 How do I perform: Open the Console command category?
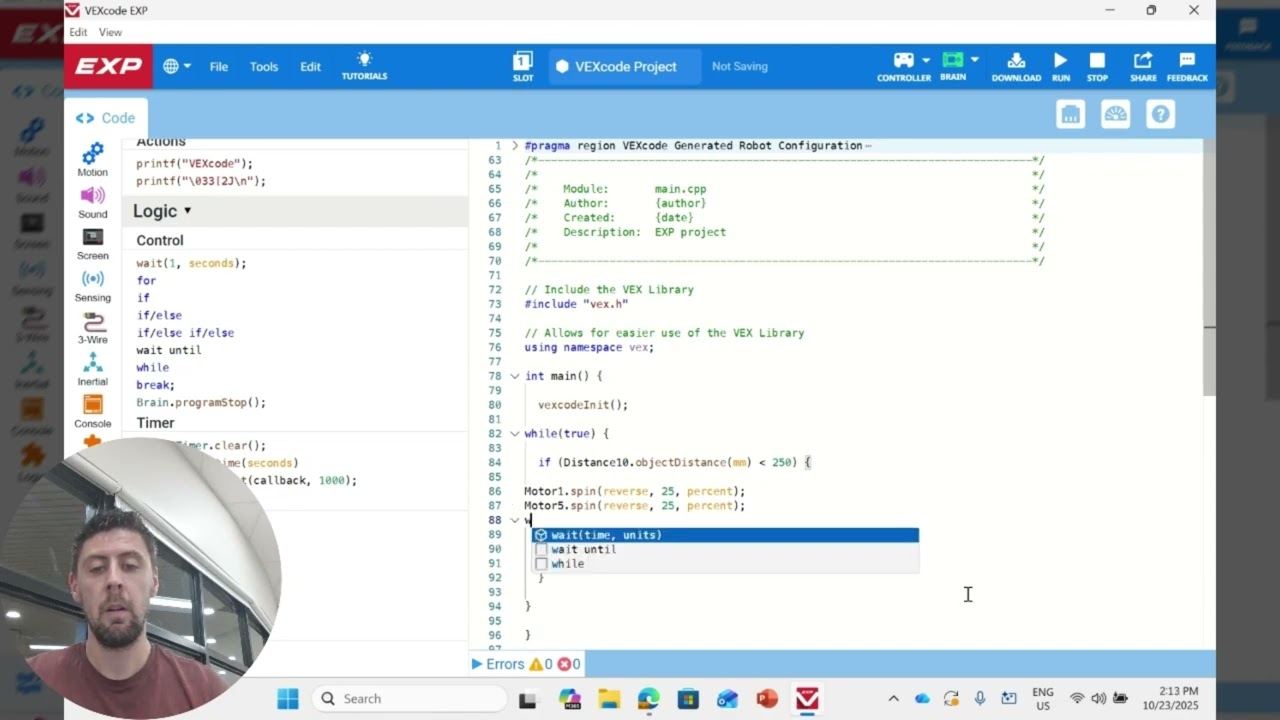pos(92,412)
